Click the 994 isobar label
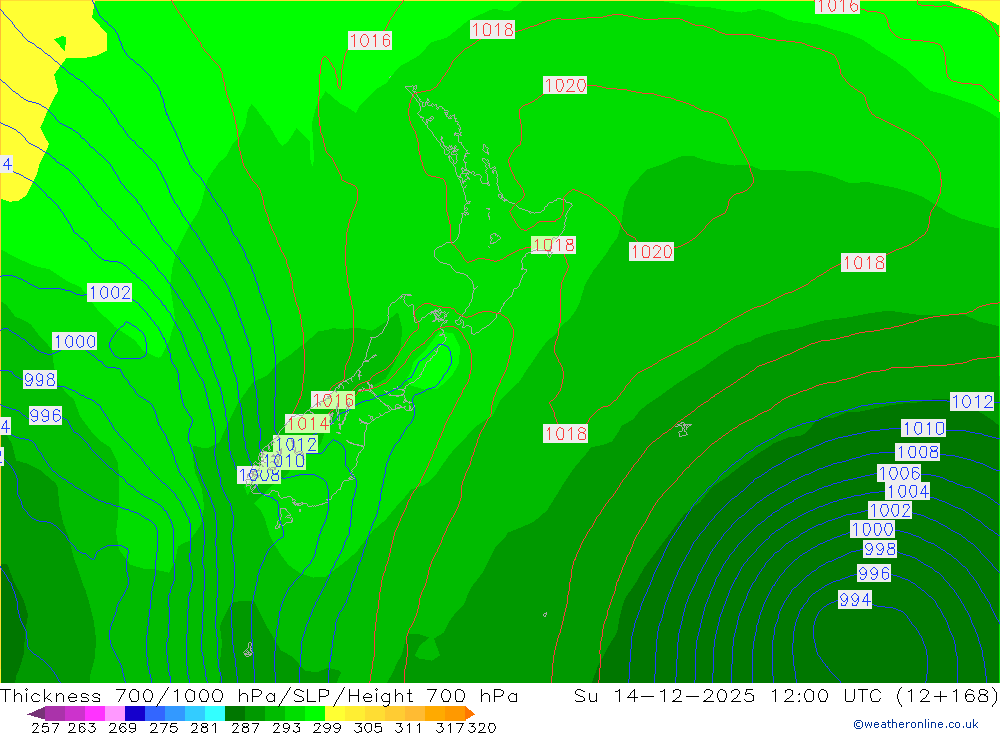Image resolution: width=1000 pixels, height=733 pixels. (x=855, y=600)
